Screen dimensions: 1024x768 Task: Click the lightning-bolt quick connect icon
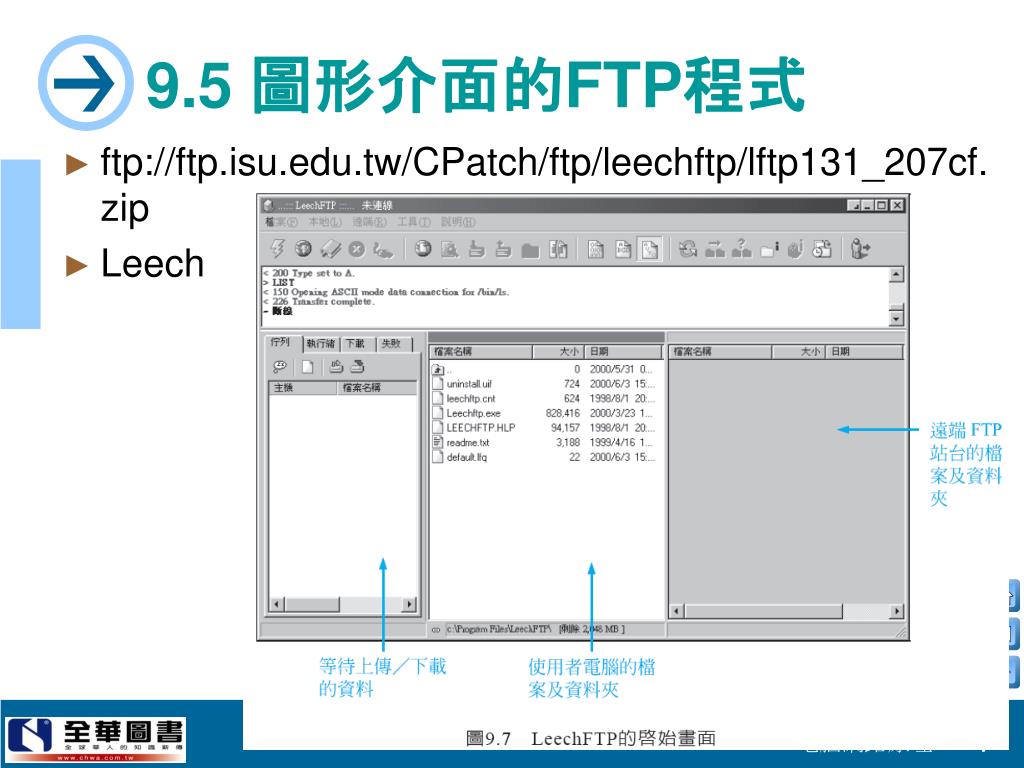click(278, 249)
